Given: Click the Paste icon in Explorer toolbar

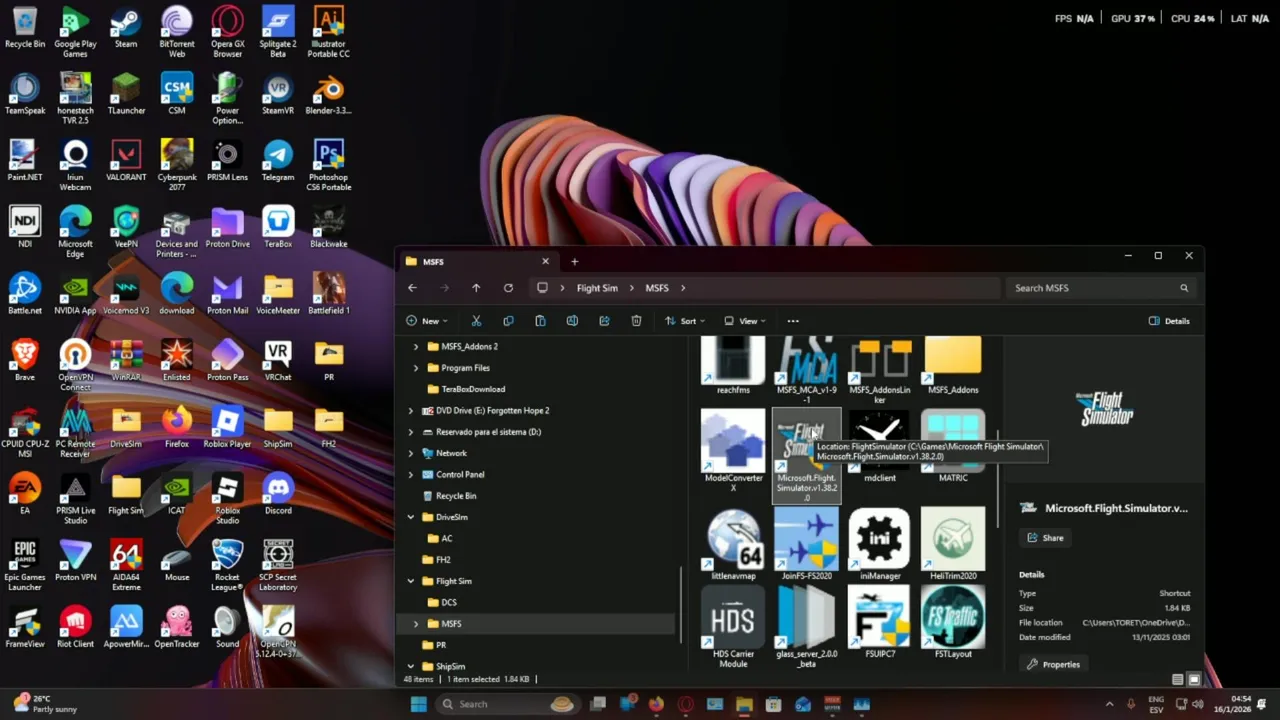Looking at the screenshot, I should 540,321.
